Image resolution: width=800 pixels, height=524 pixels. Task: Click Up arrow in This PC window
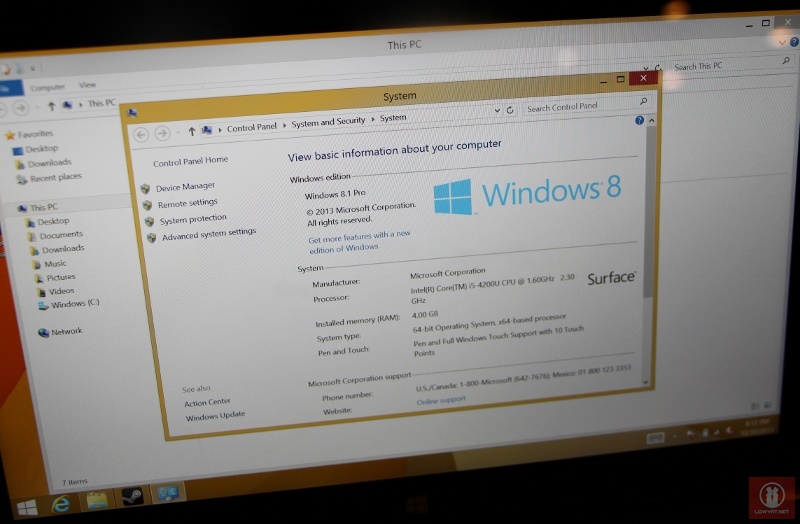pos(51,106)
